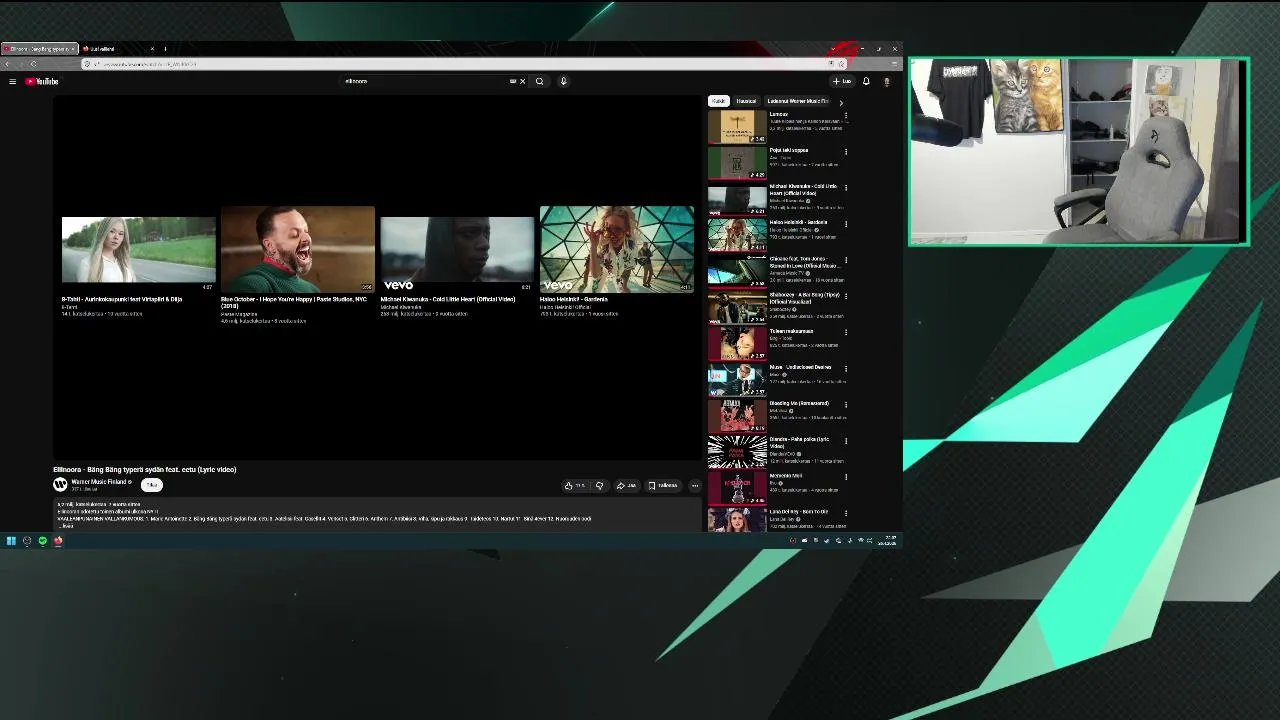Share the video with Jaa button
Screen dimensions: 1280x720
(x=626, y=486)
